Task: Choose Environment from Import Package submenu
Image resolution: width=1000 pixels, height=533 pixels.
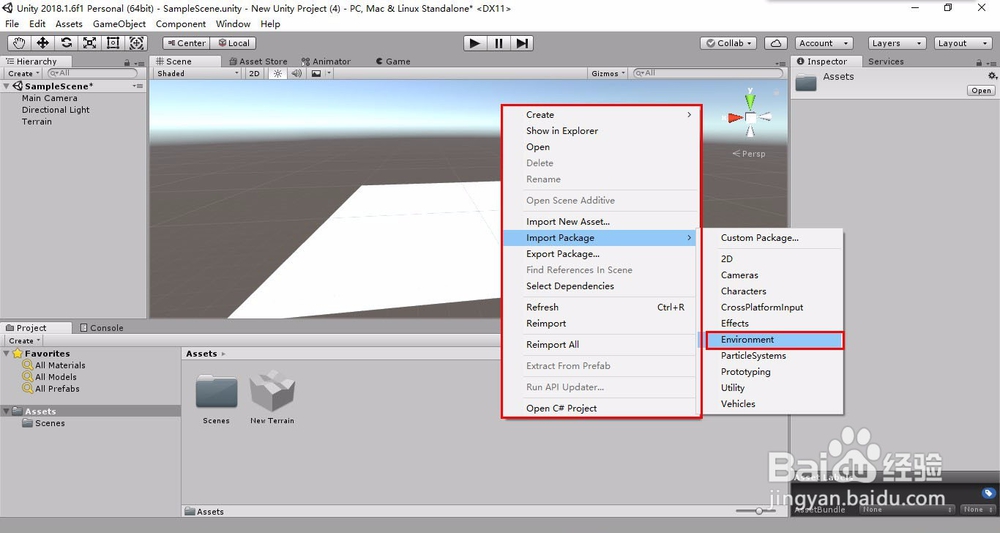Action: tap(774, 340)
